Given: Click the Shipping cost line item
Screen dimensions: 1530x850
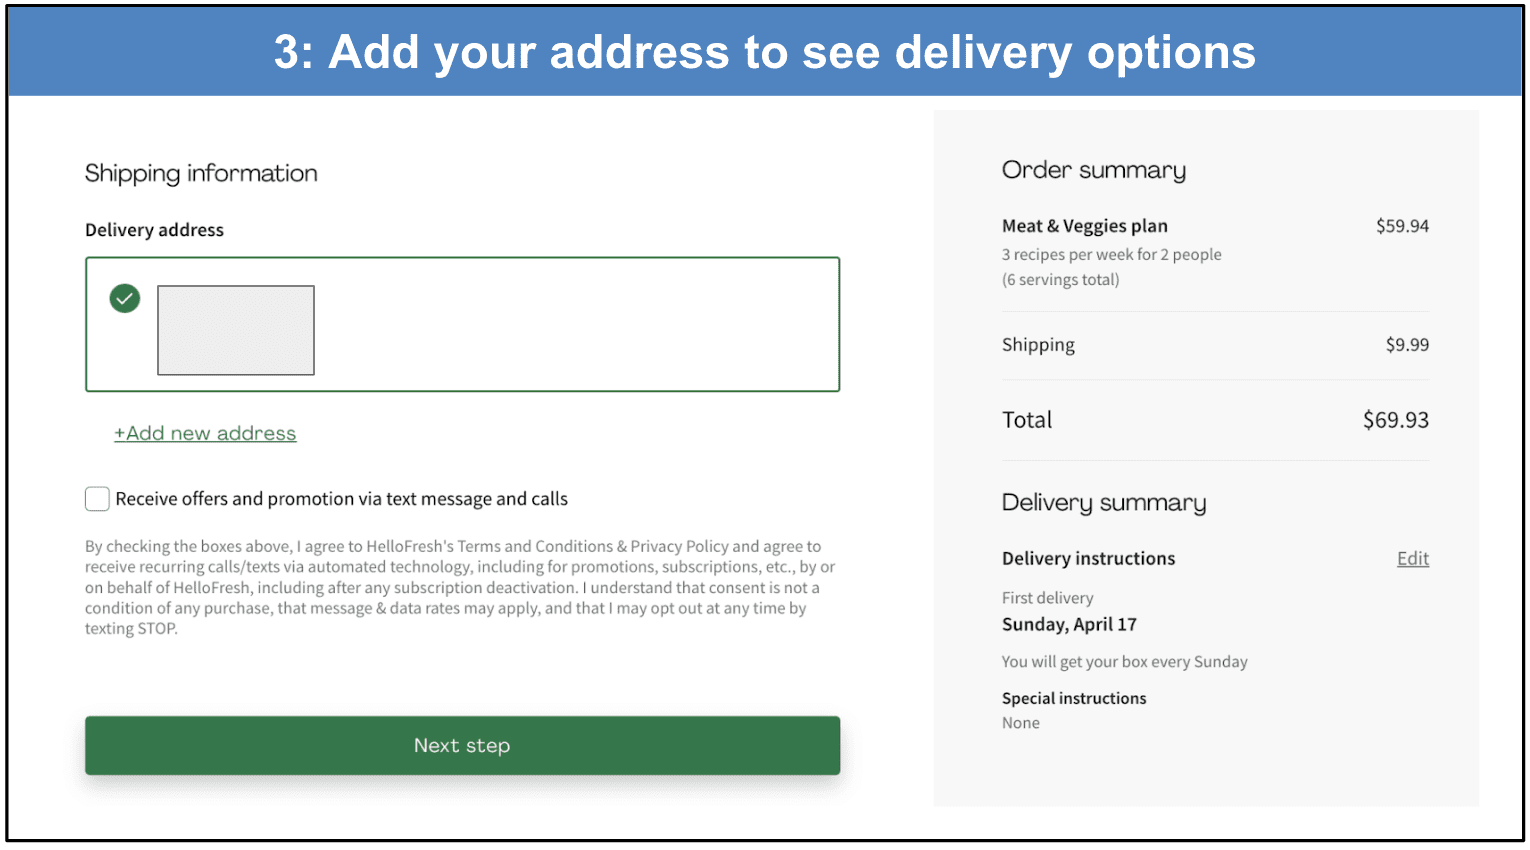Looking at the screenshot, I should point(1038,344).
